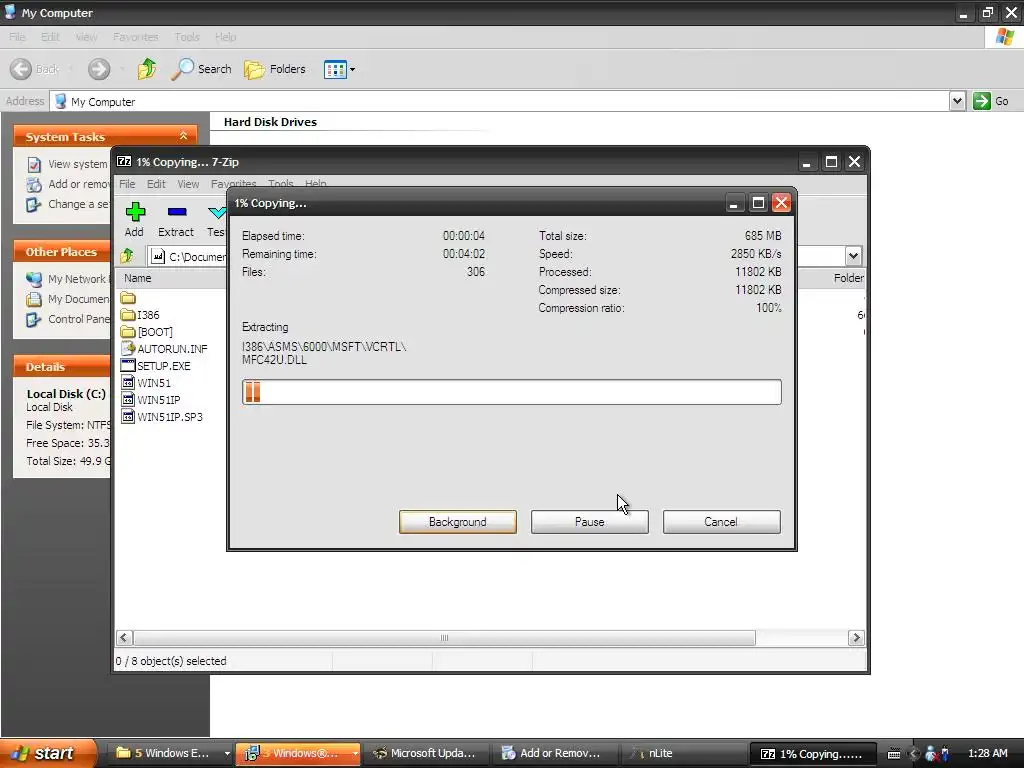Click the clock showing 1:28 AM

point(987,753)
